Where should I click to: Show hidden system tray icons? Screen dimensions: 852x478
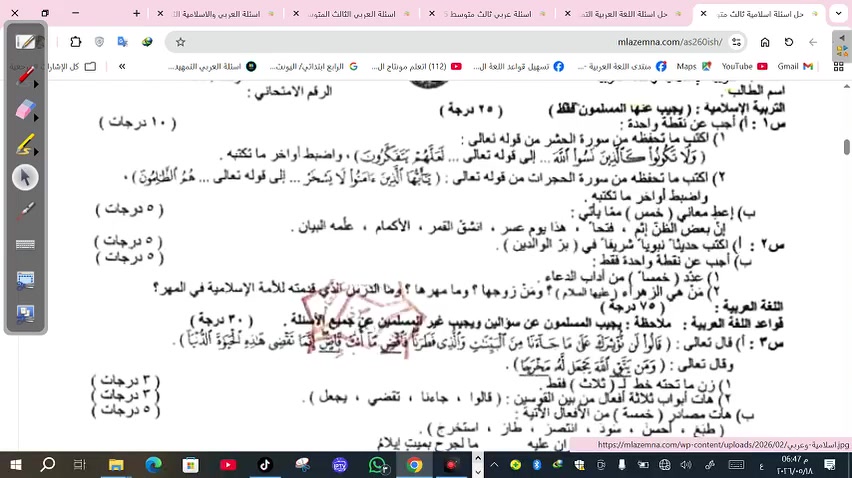click(x=494, y=464)
